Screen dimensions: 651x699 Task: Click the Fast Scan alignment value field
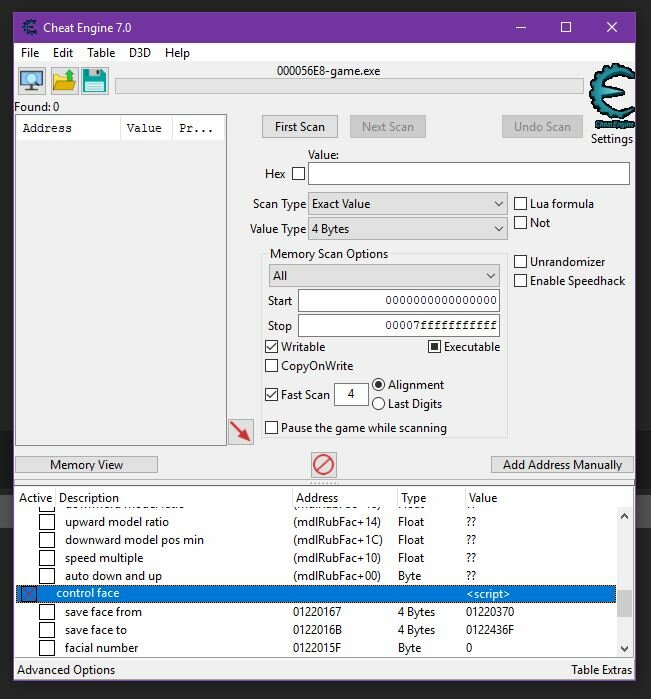(x=351, y=394)
